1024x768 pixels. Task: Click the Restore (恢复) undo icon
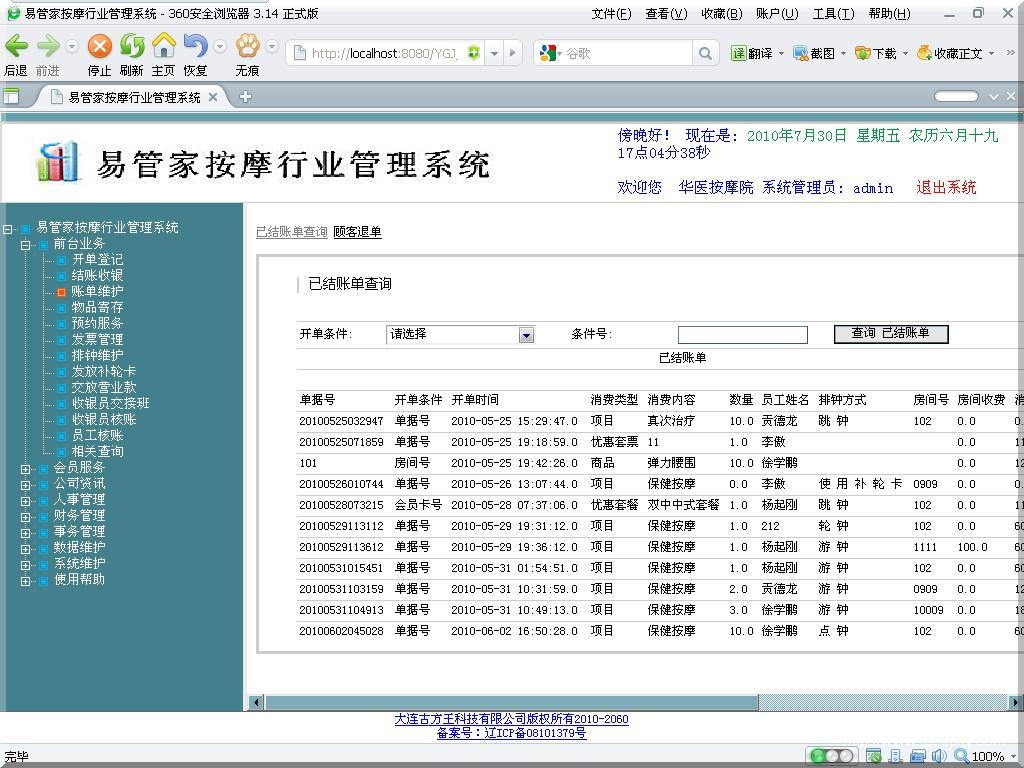coord(195,47)
